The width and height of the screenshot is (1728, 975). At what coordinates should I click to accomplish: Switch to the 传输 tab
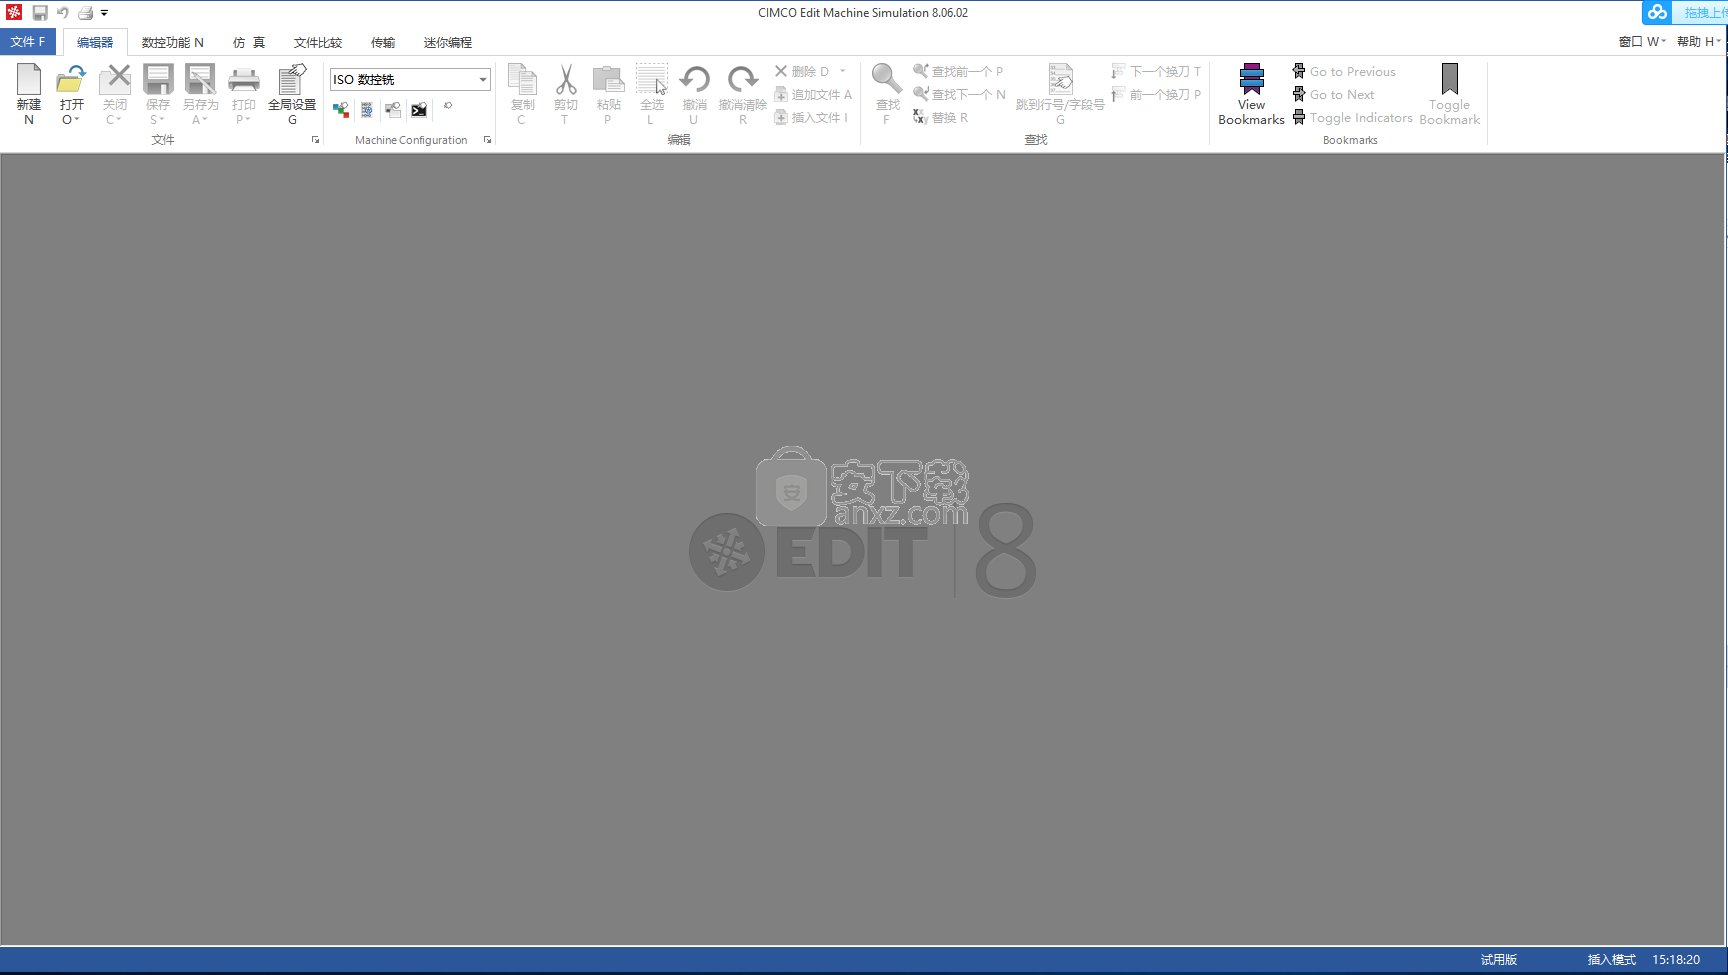coord(383,42)
